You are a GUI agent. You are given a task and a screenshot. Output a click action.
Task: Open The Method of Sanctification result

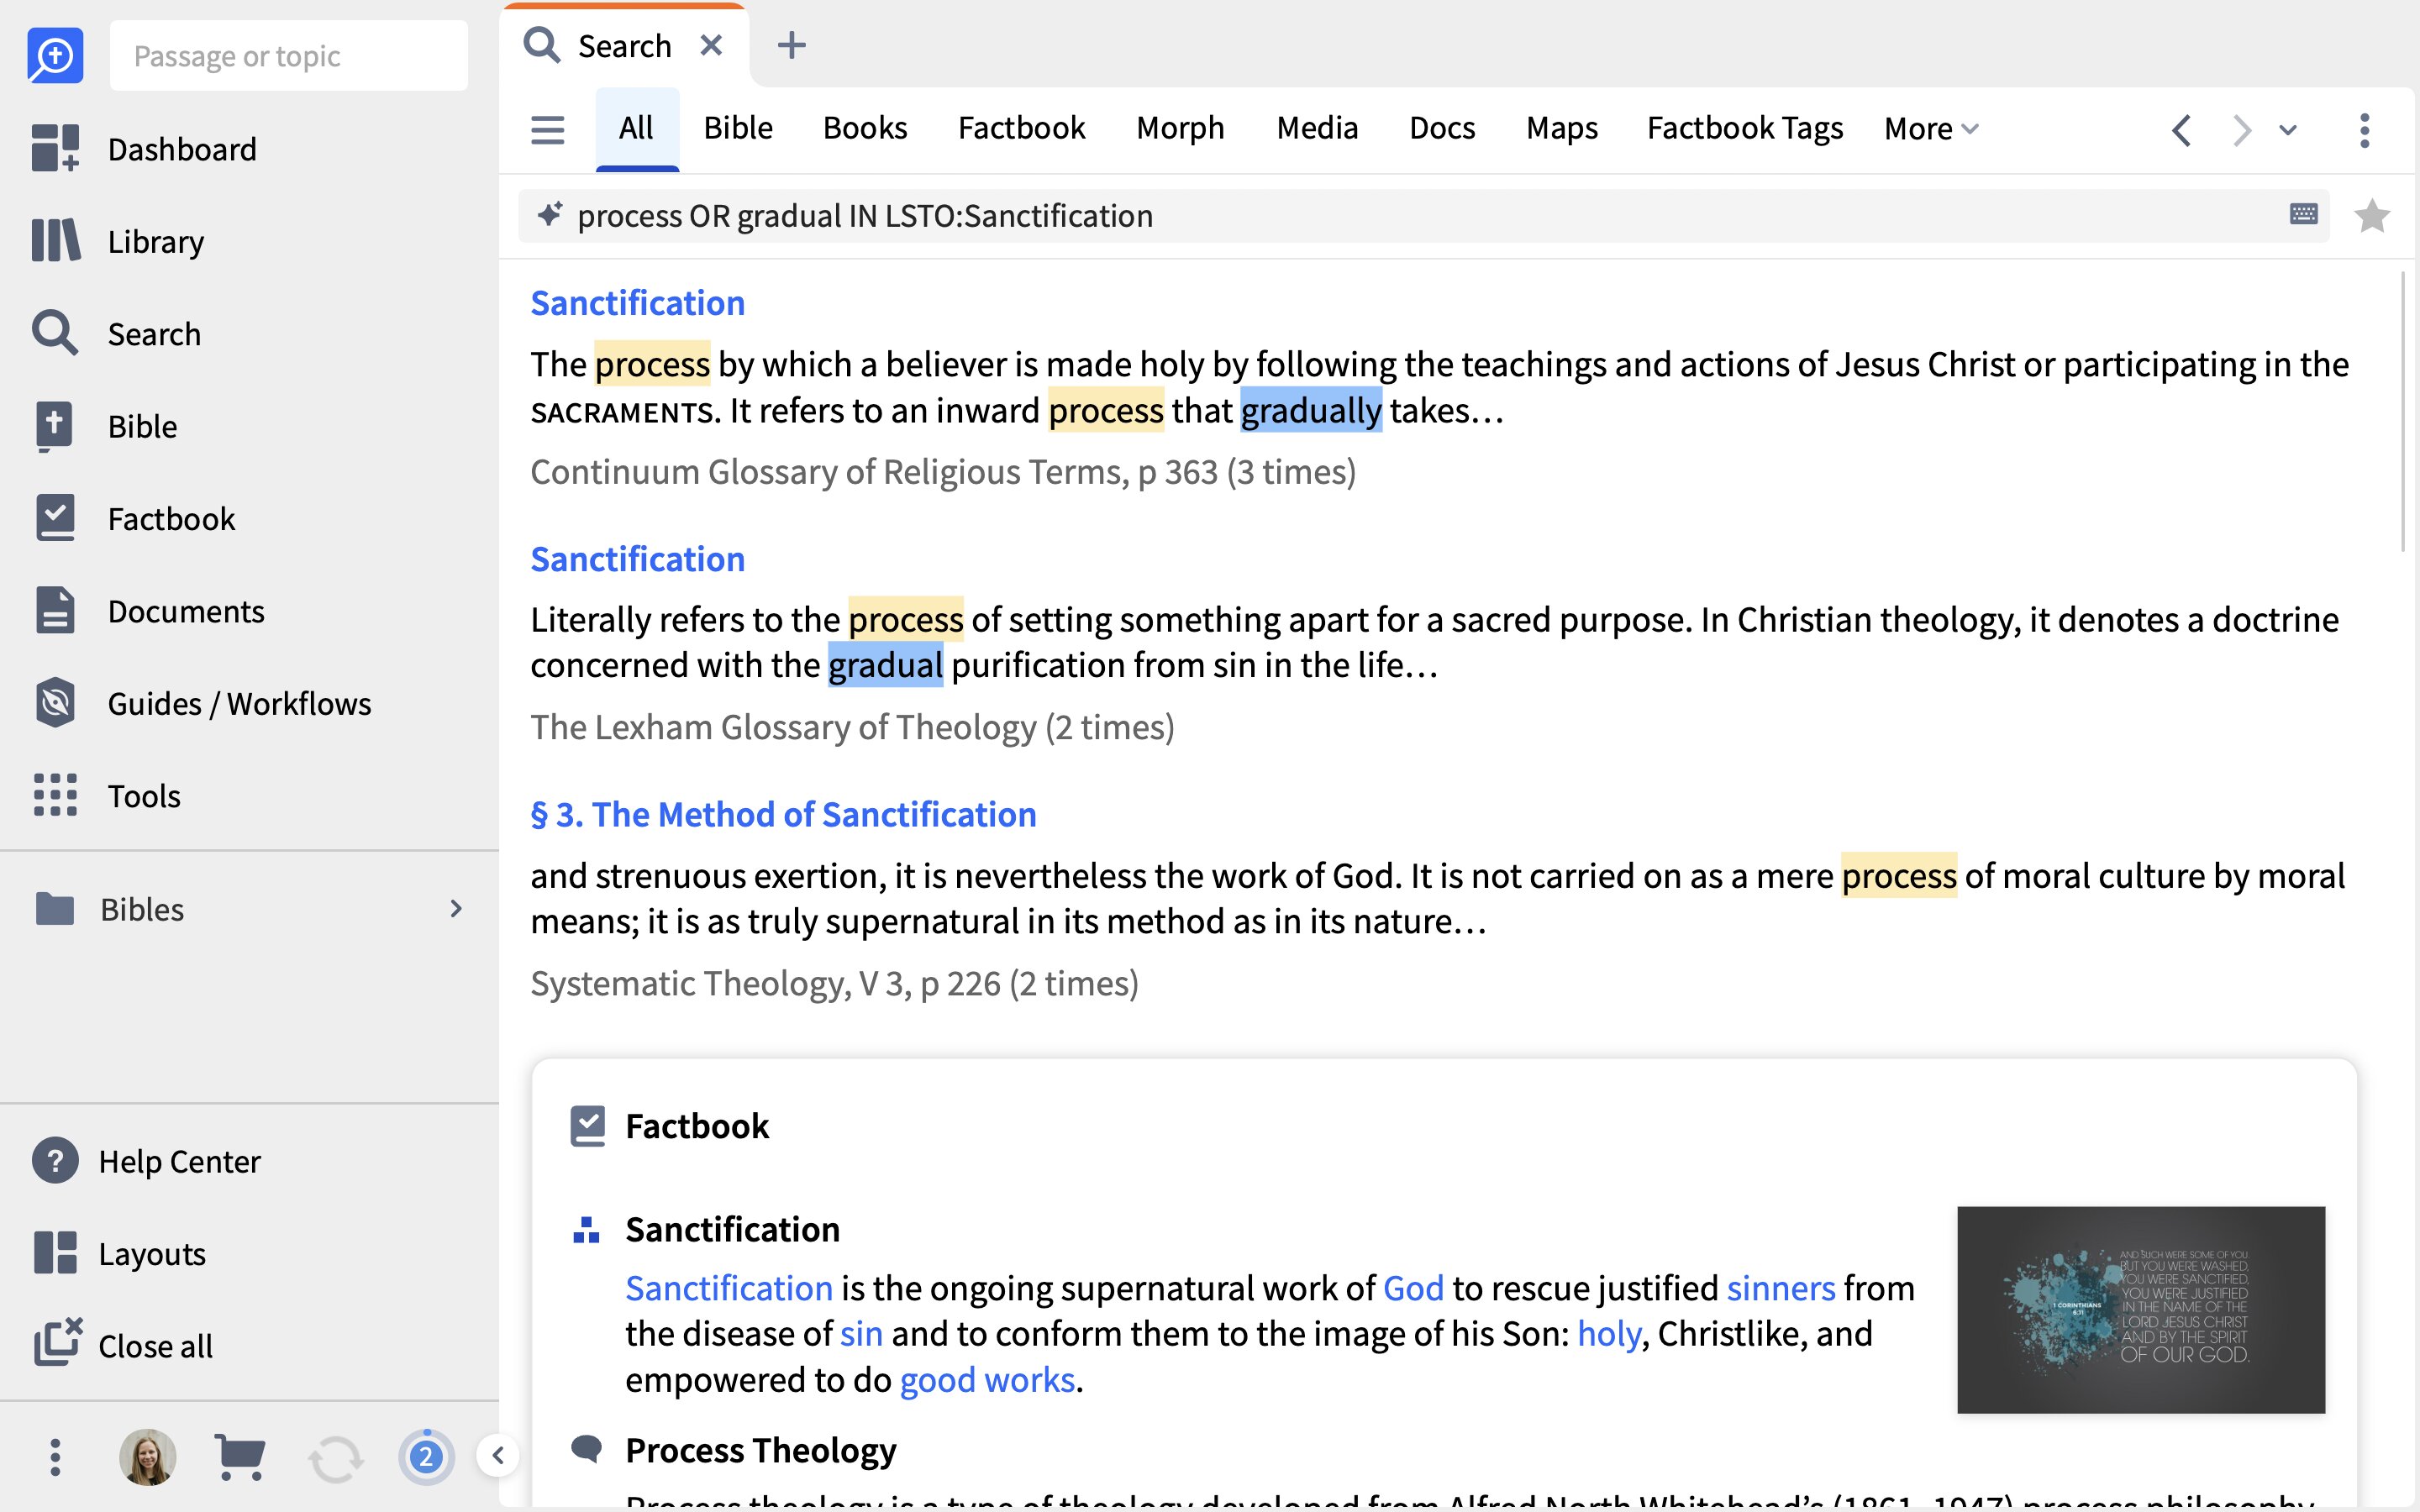(783, 814)
